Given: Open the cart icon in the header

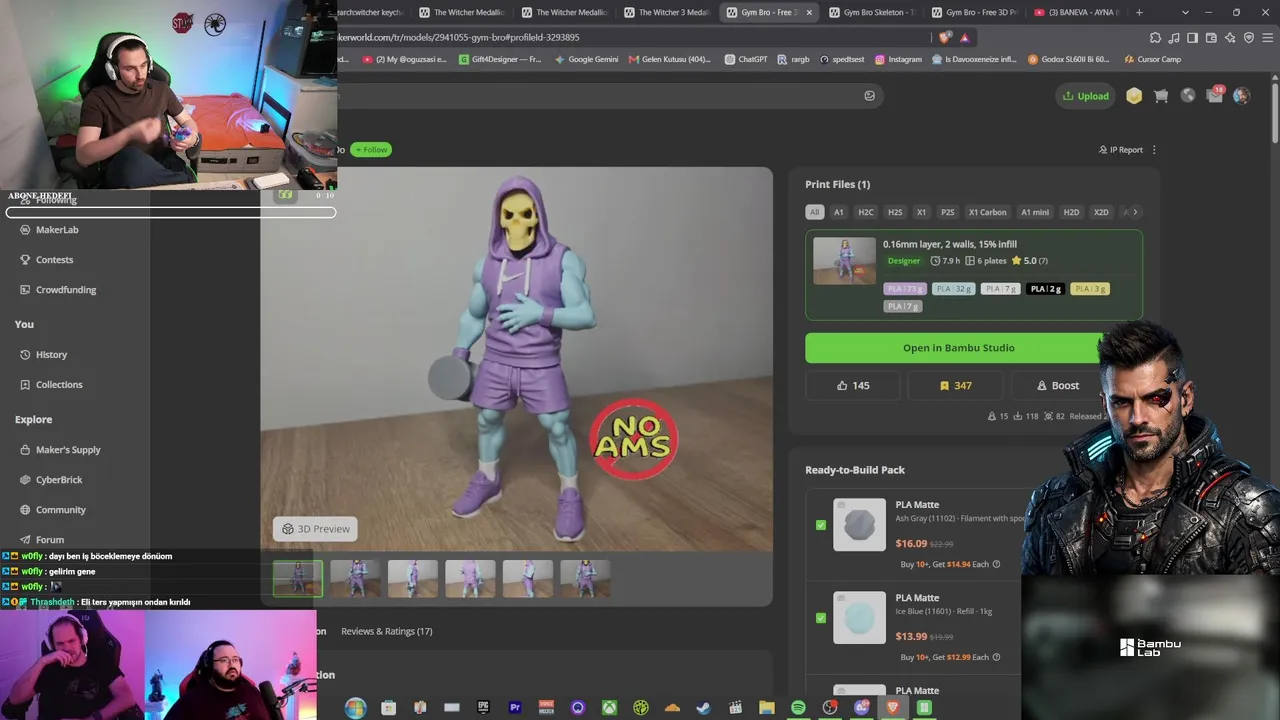Looking at the screenshot, I should (1161, 96).
